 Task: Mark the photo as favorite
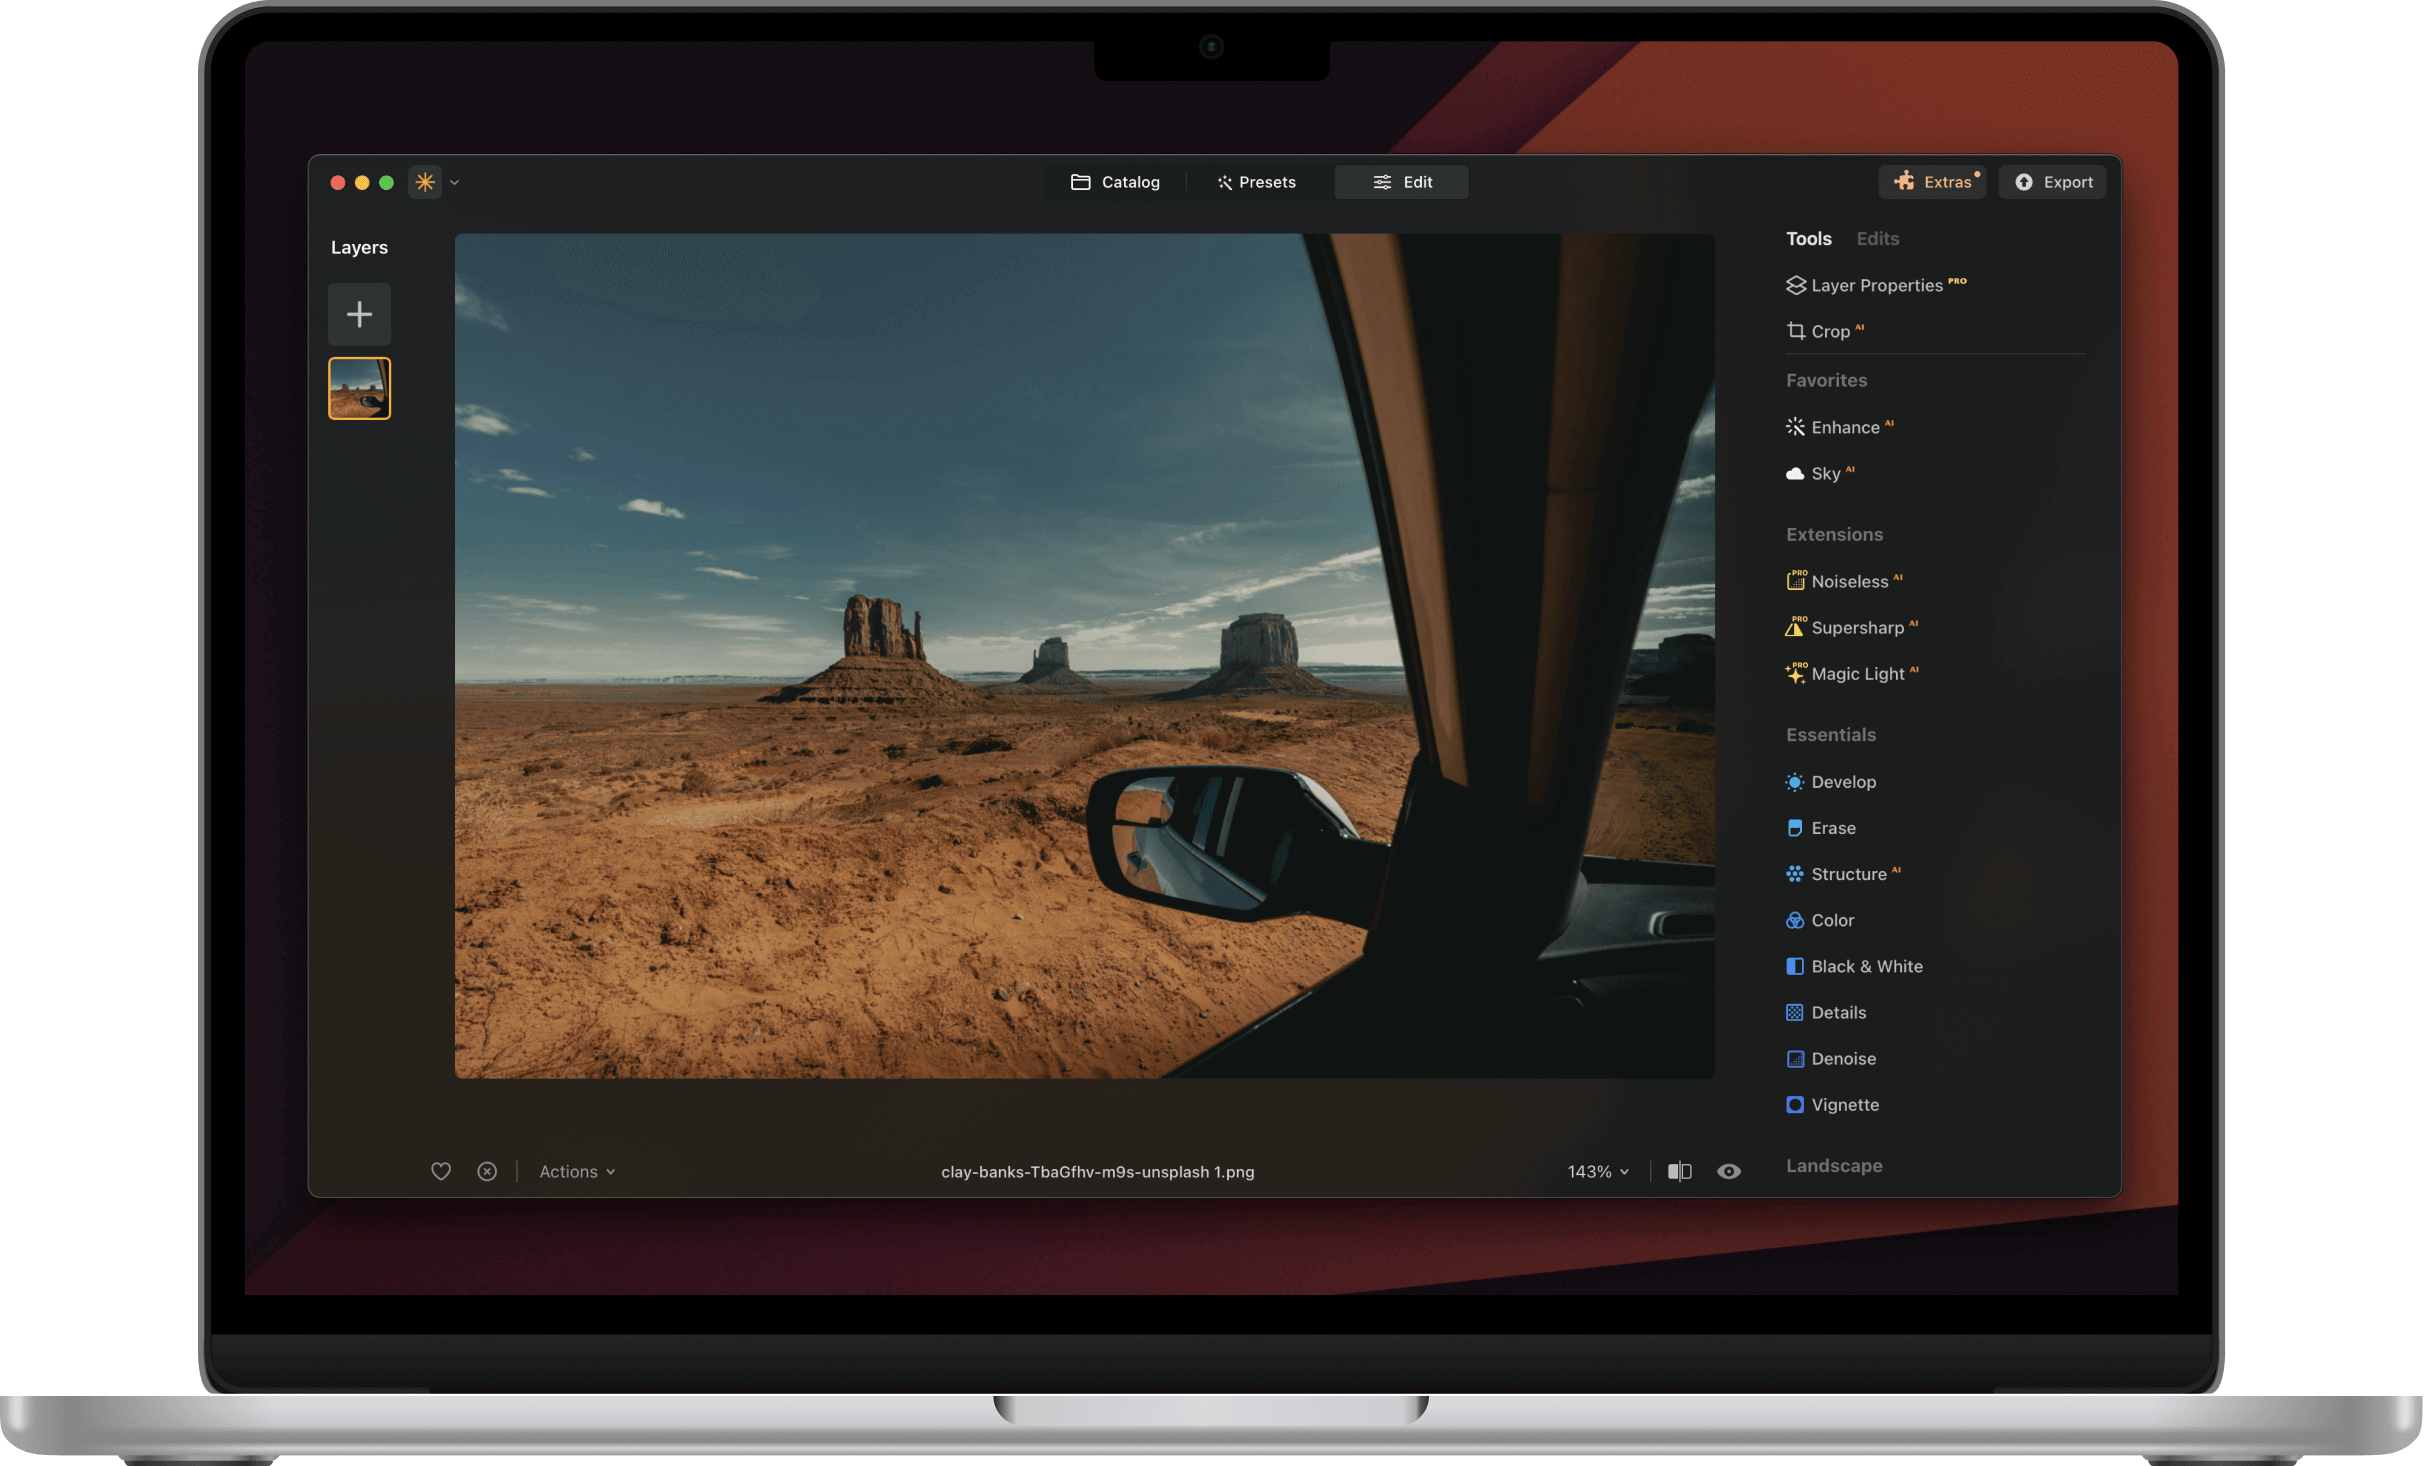point(440,1171)
